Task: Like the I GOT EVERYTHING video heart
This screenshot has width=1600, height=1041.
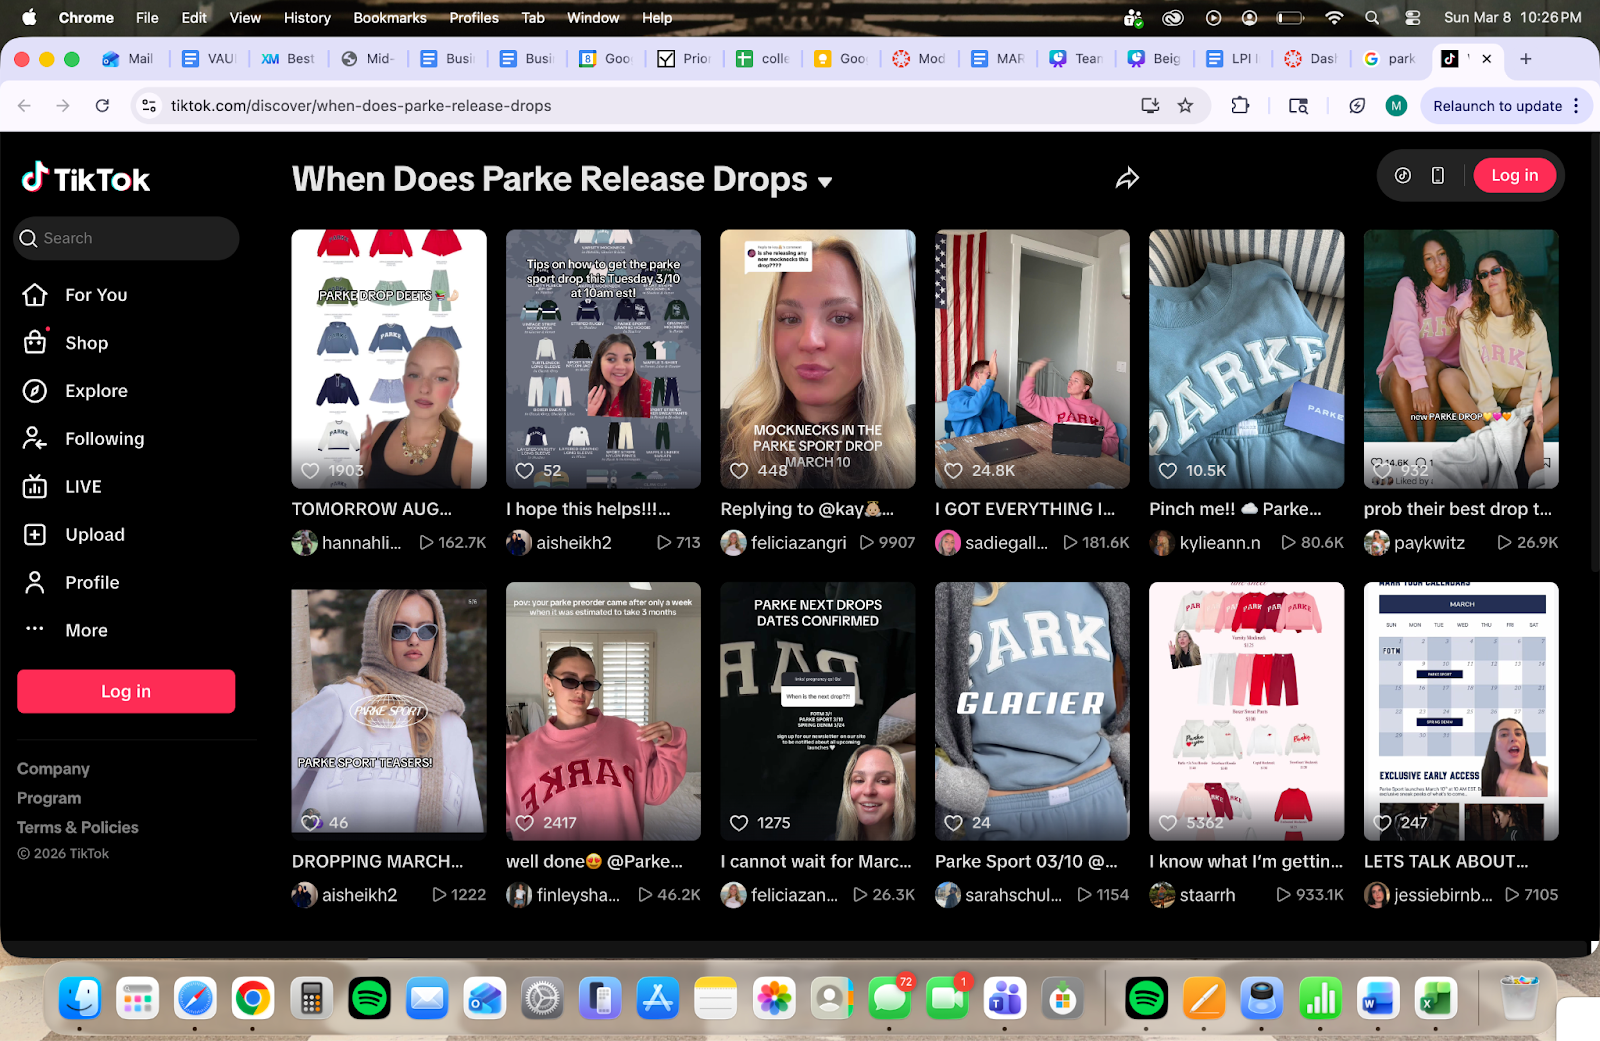Action: click(954, 470)
